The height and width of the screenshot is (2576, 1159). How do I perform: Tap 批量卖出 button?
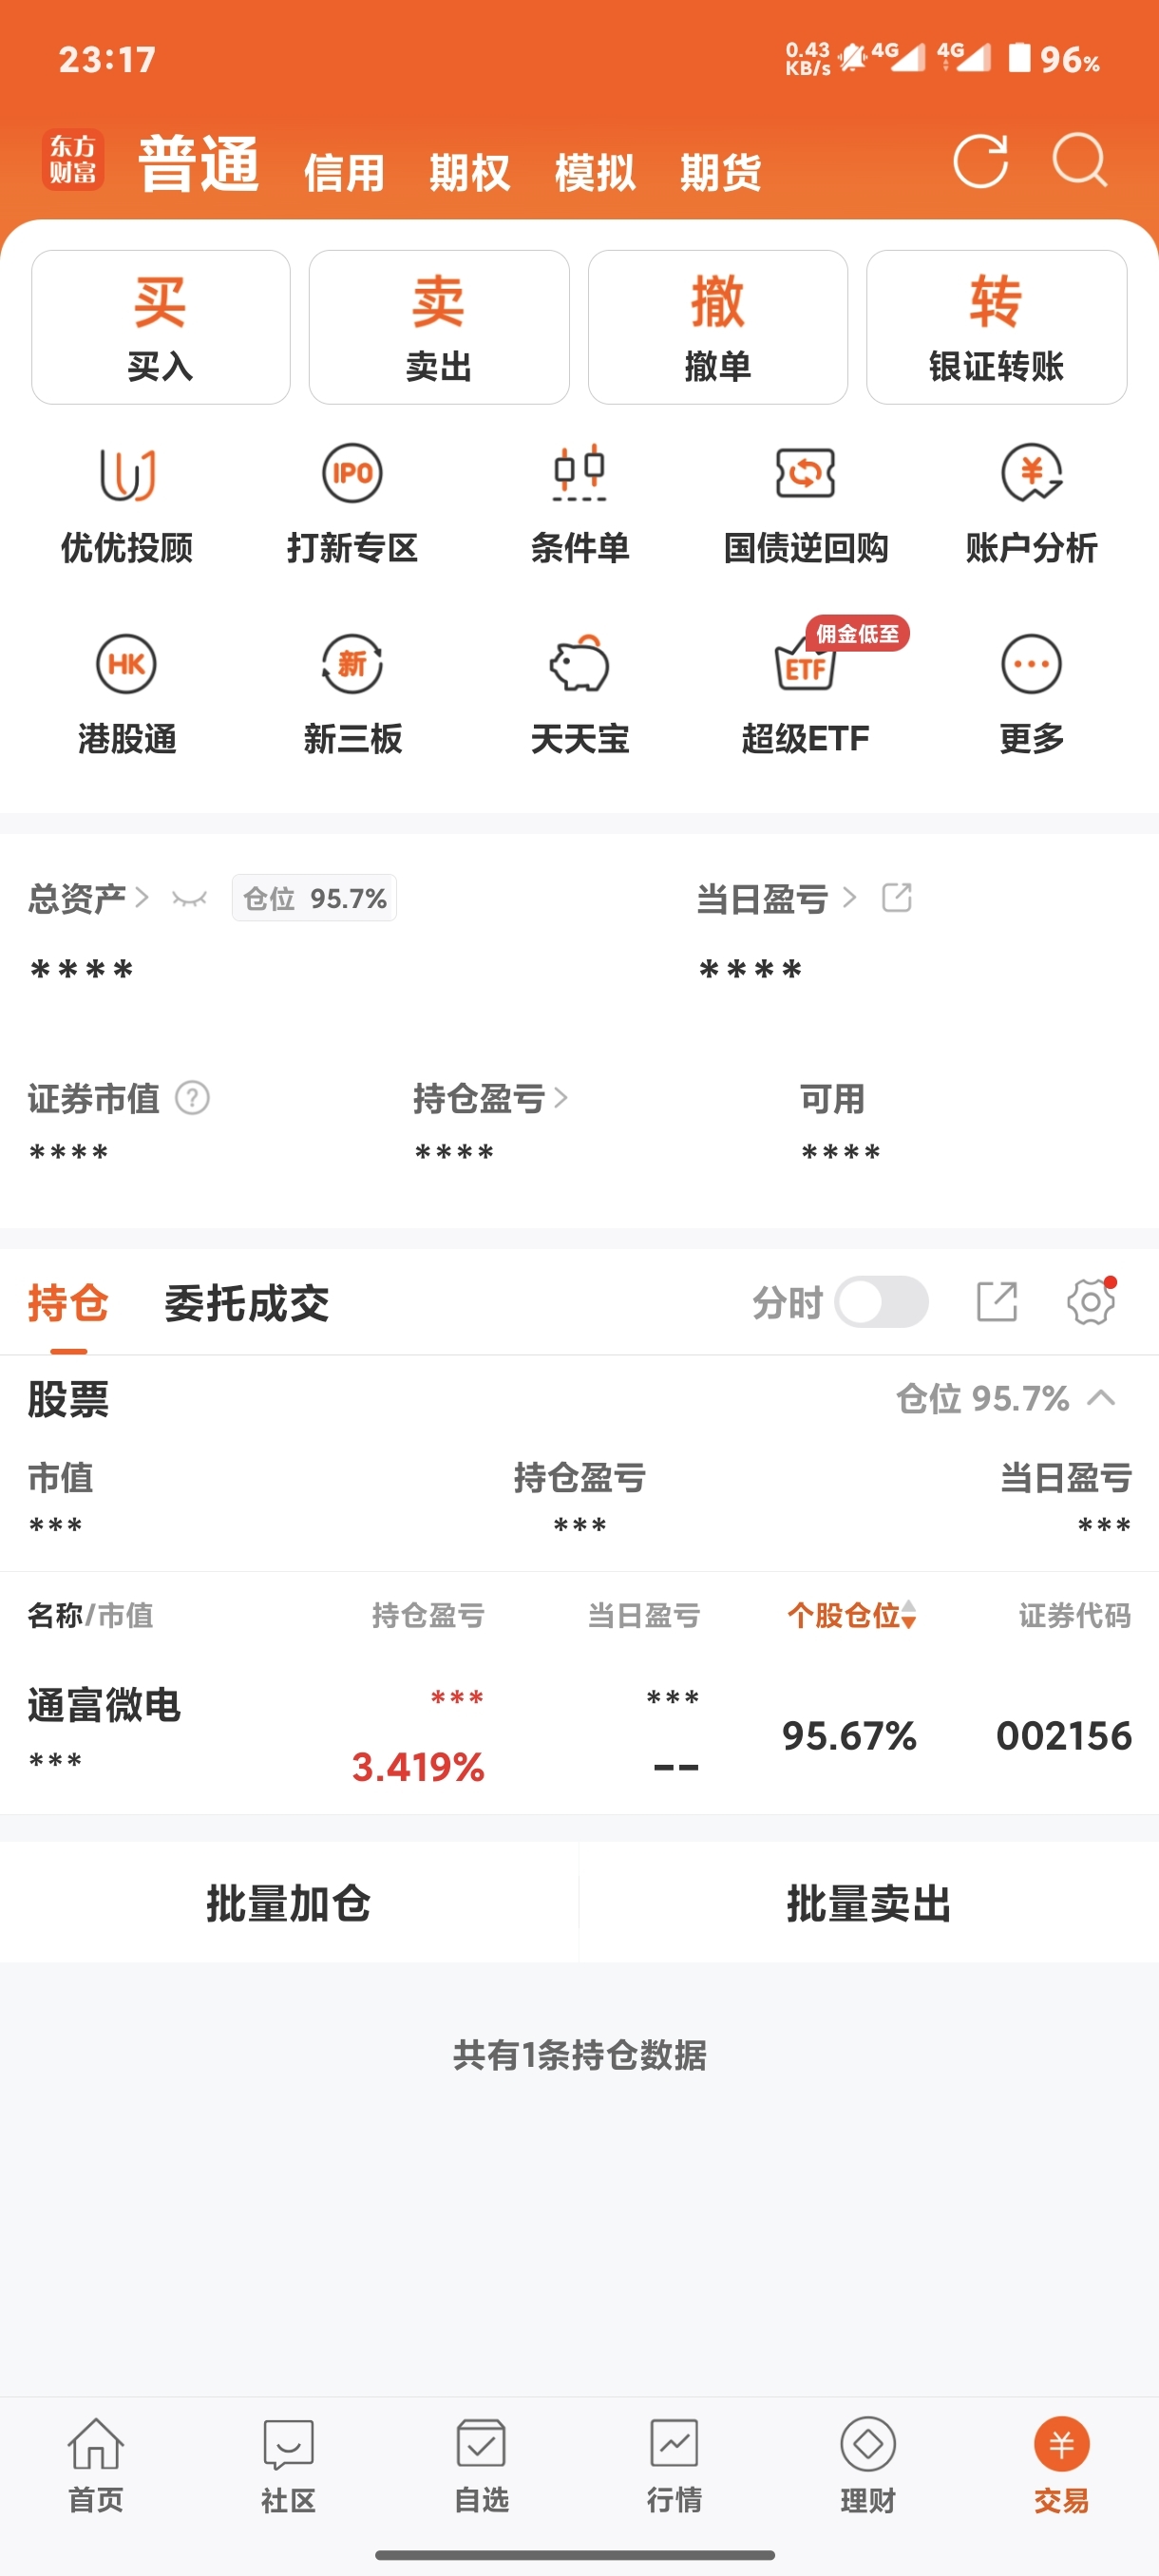(x=869, y=1903)
